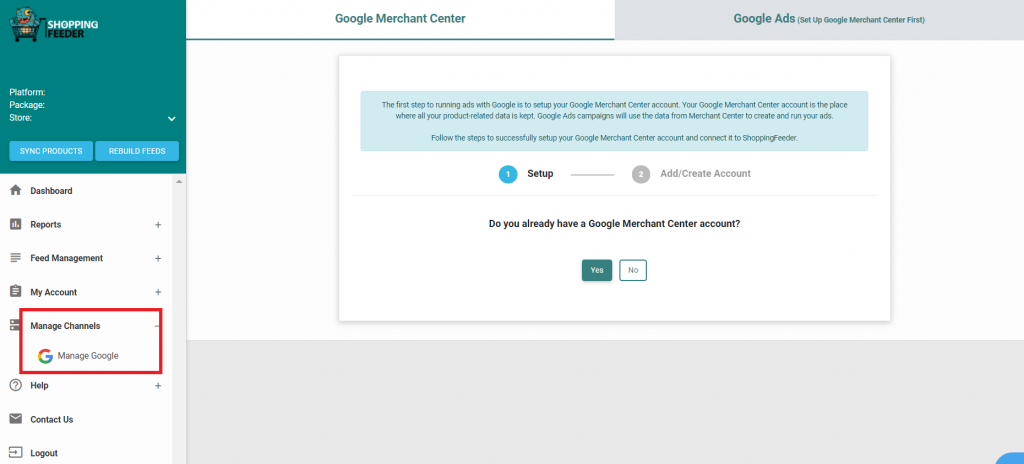Screen dimensions: 1024x464
Task: Collapse Manage Channels with minus sign
Action: [x=157, y=325]
